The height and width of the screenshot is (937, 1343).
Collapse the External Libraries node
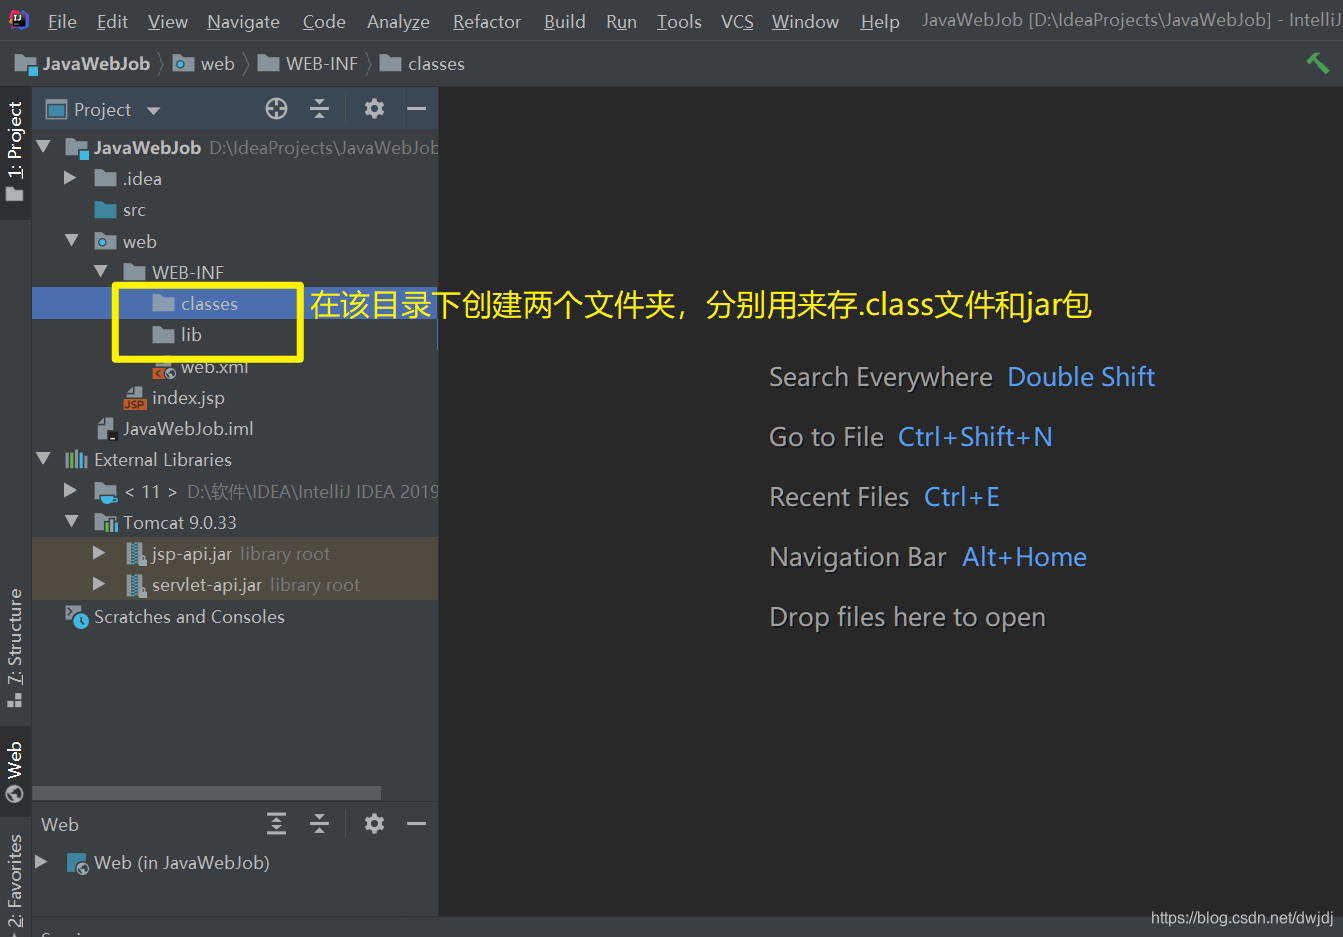(43, 460)
